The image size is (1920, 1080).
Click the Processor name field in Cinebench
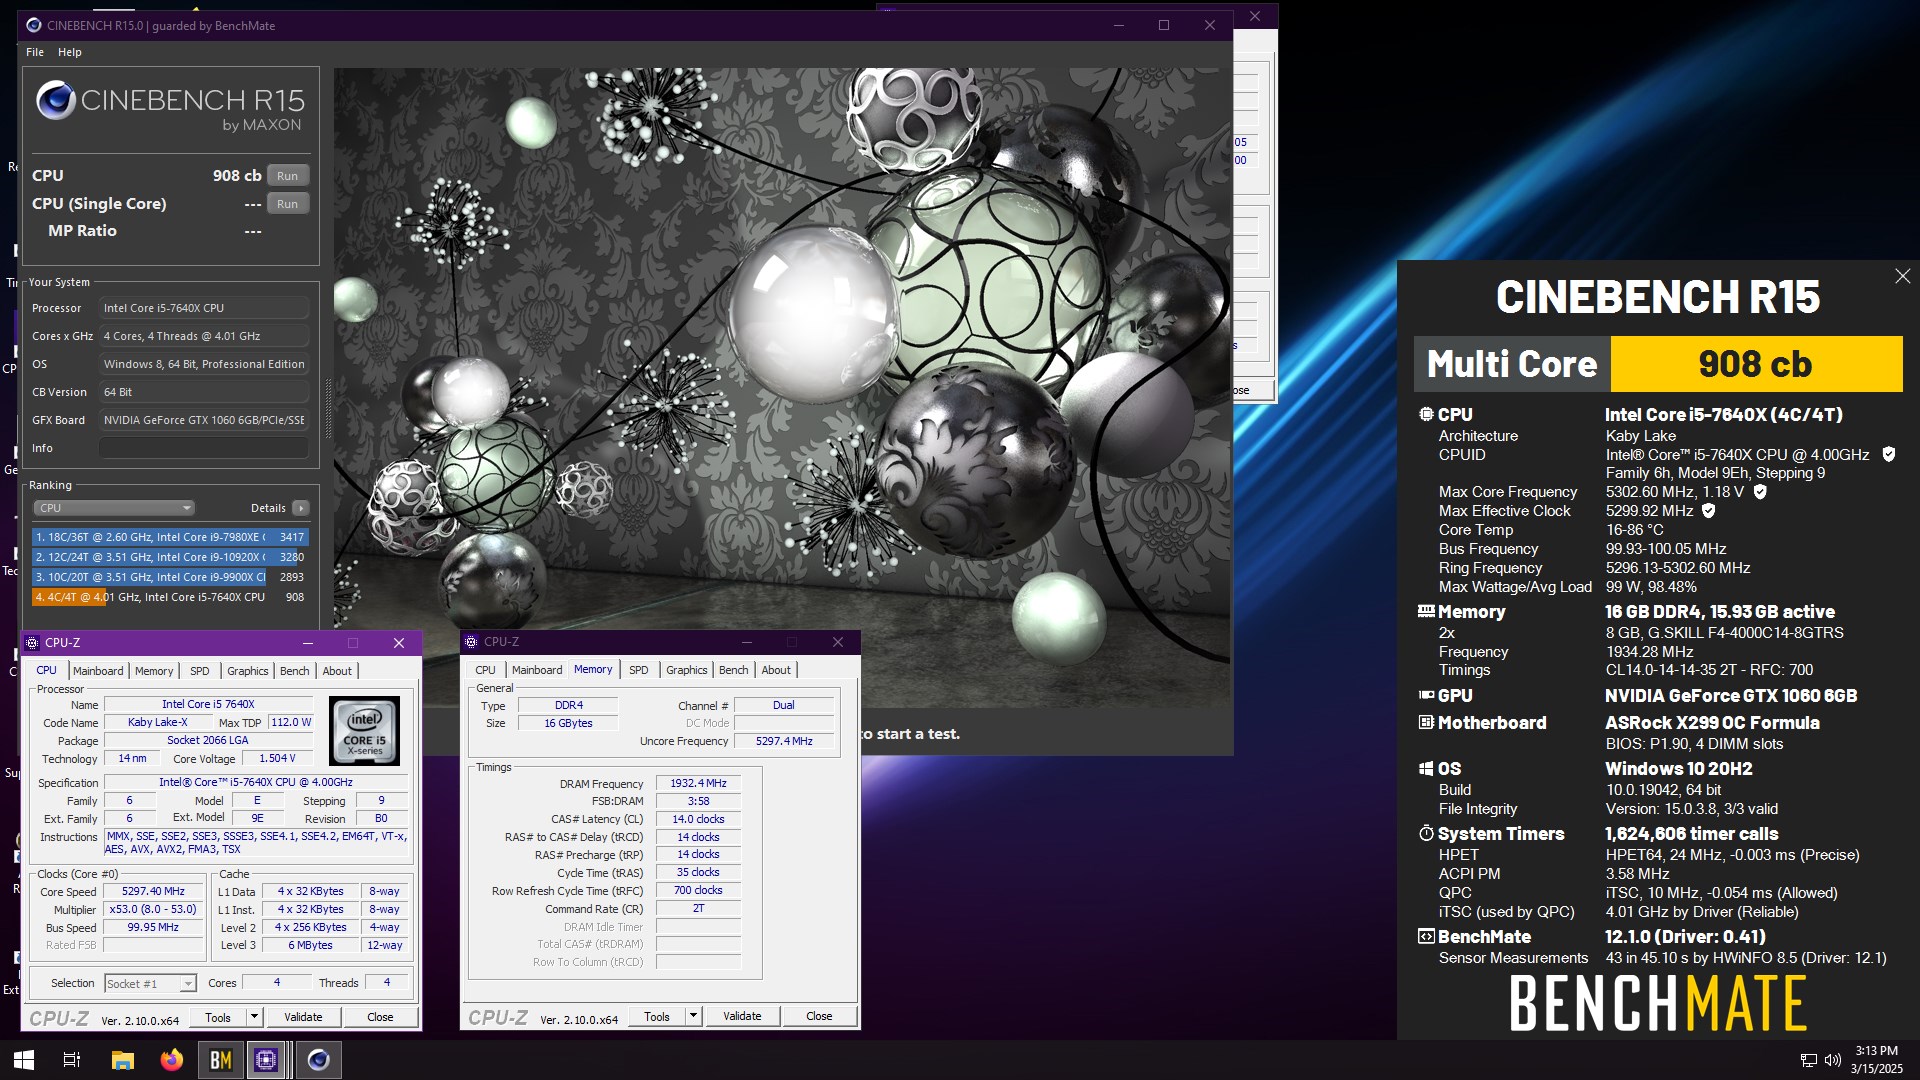204,308
